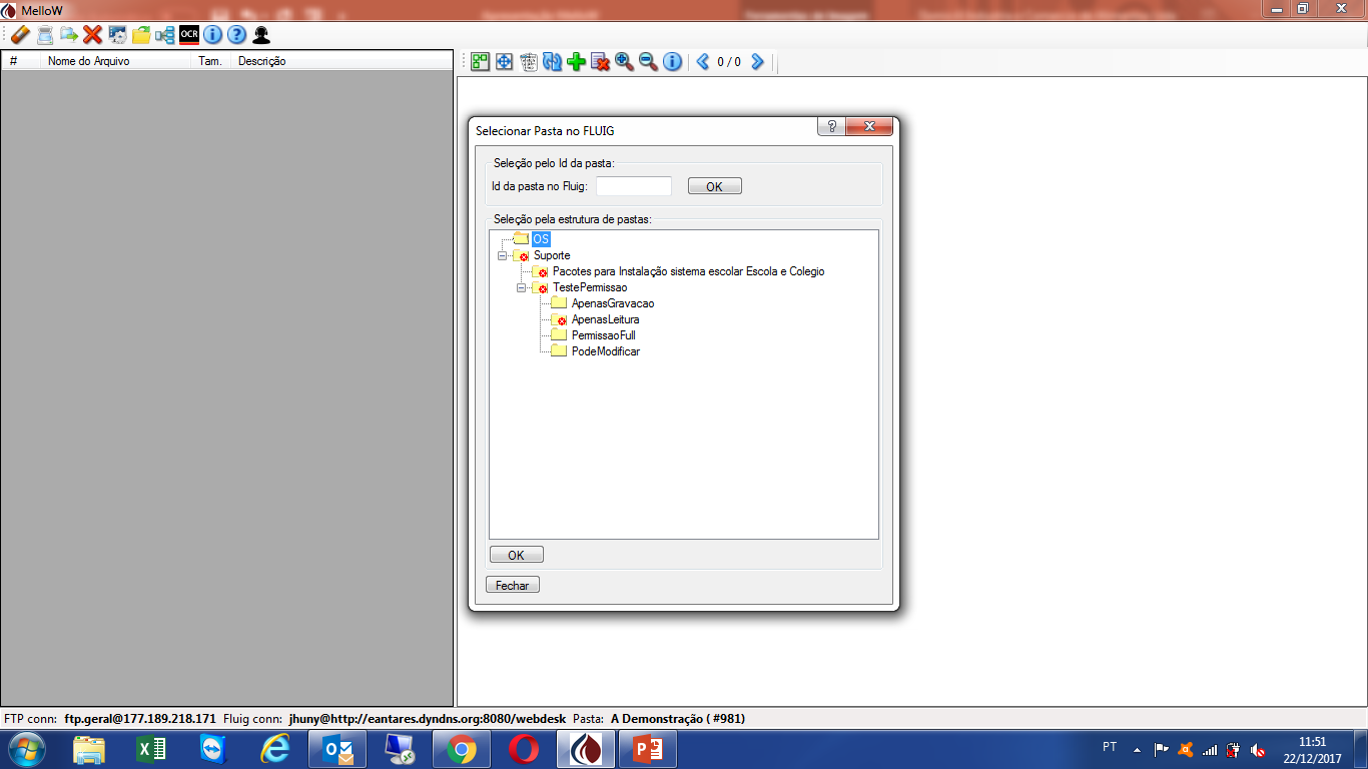Screen dimensions: 1368x769
Task: Select the ApenasLeitura folder
Action: pyautogui.click(x=604, y=320)
